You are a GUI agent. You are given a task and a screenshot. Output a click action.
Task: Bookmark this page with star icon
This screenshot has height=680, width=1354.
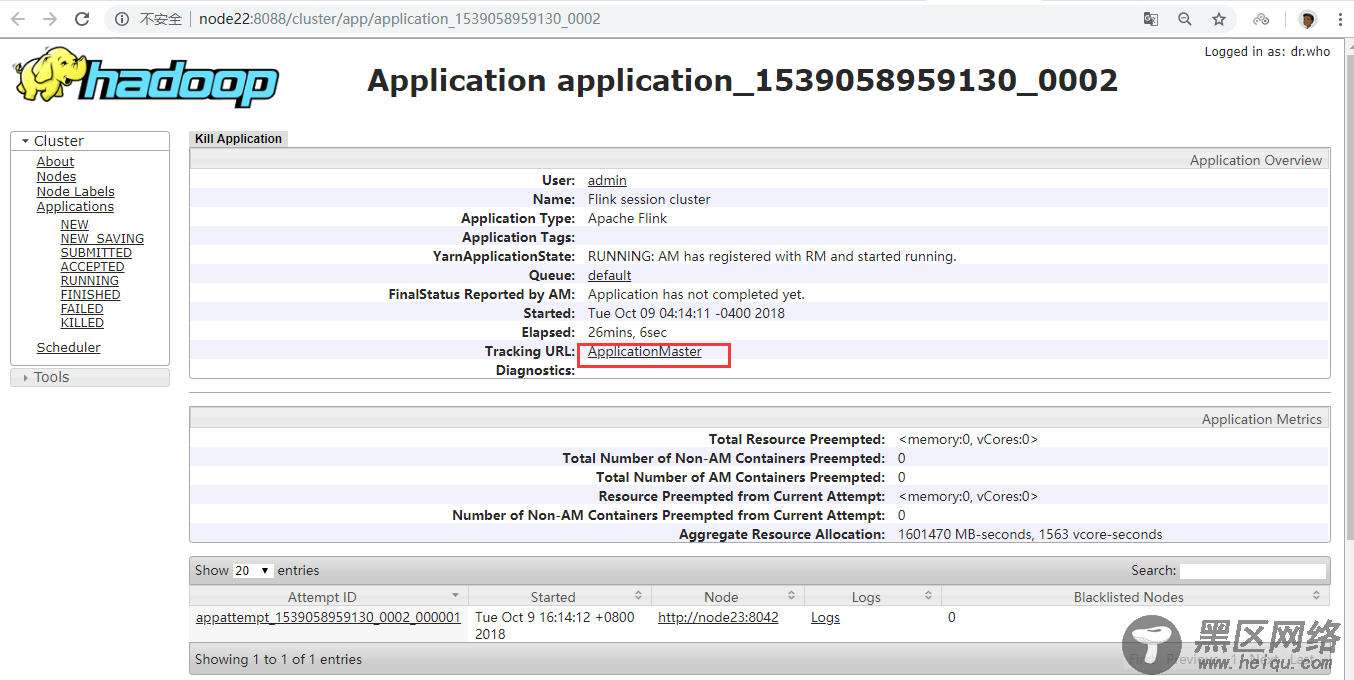pyautogui.click(x=1219, y=19)
